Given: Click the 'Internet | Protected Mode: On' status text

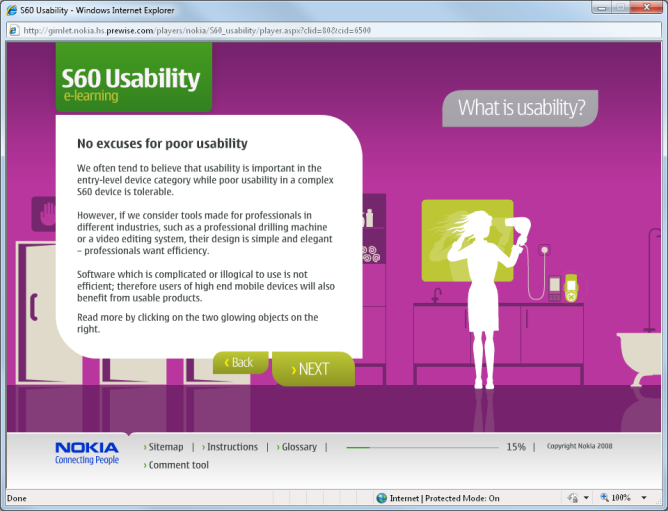Looking at the screenshot, I should 444,498.
